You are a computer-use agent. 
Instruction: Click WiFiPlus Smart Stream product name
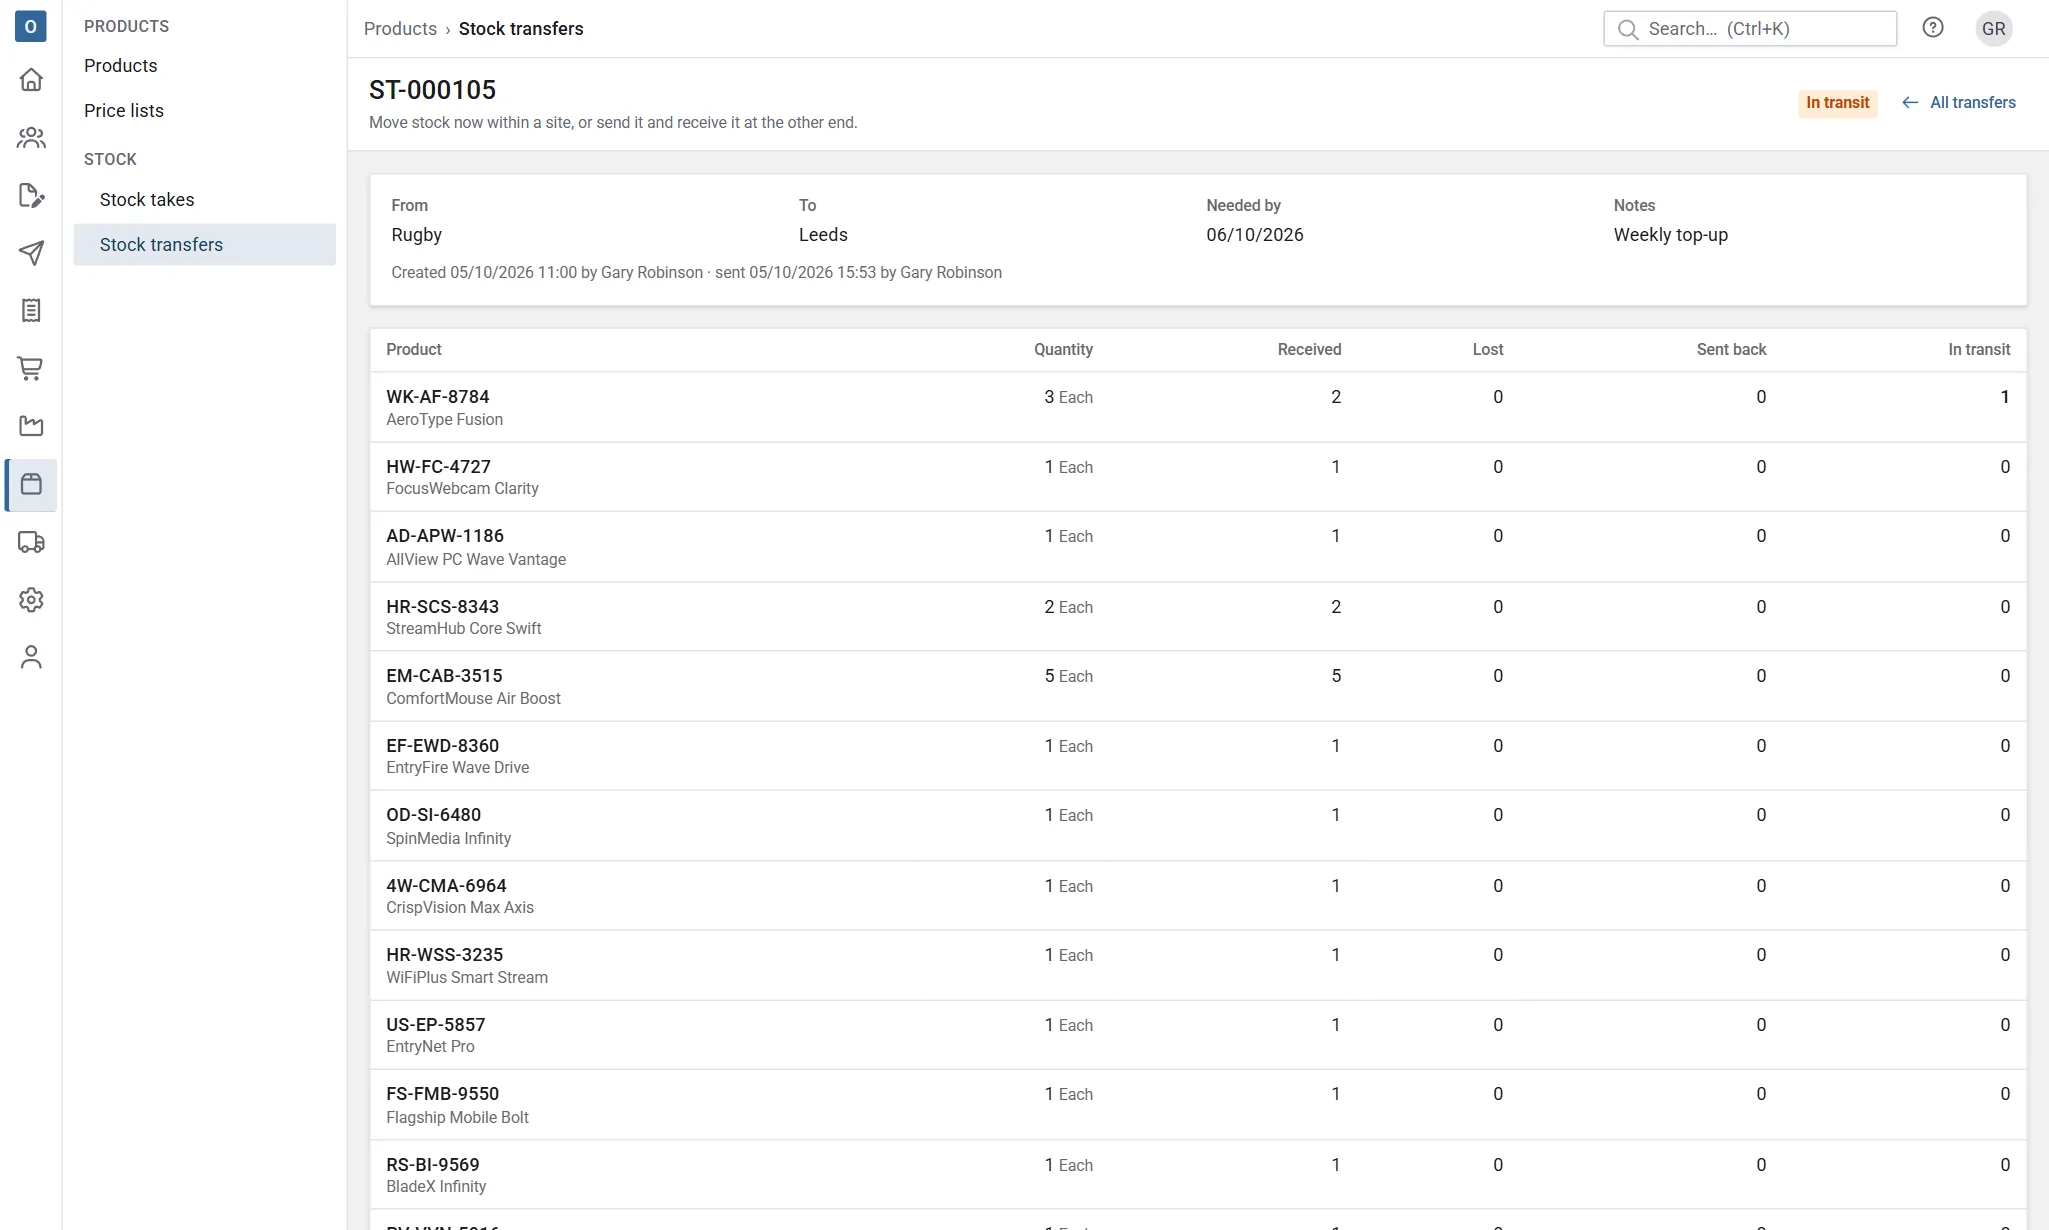[x=467, y=978]
